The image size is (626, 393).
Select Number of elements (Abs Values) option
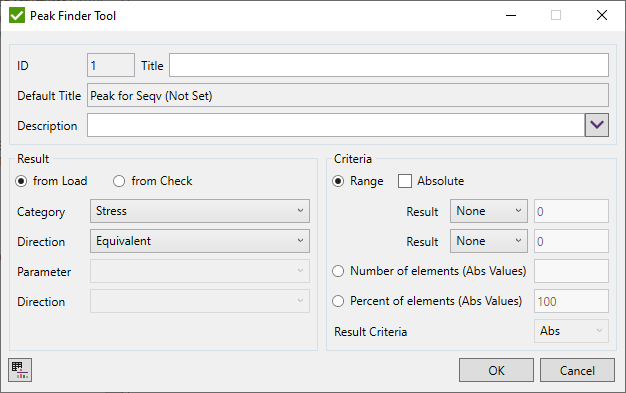(338, 271)
